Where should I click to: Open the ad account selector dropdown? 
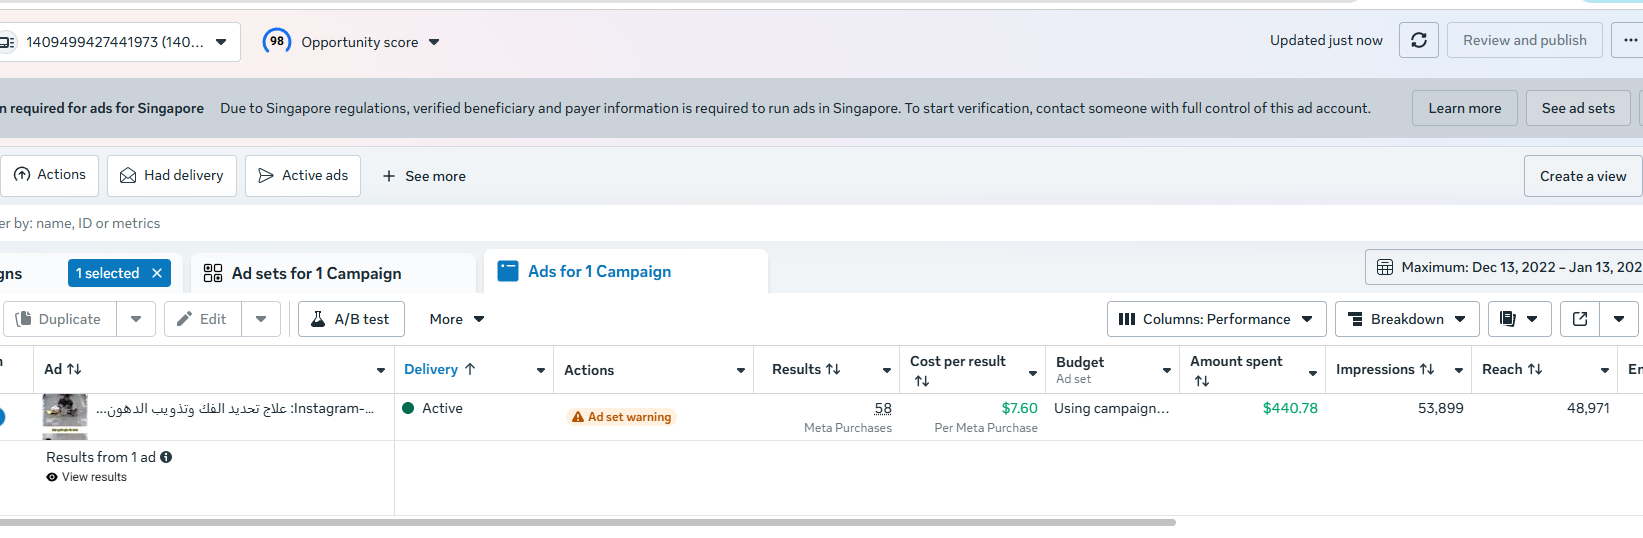[x=118, y=42]
